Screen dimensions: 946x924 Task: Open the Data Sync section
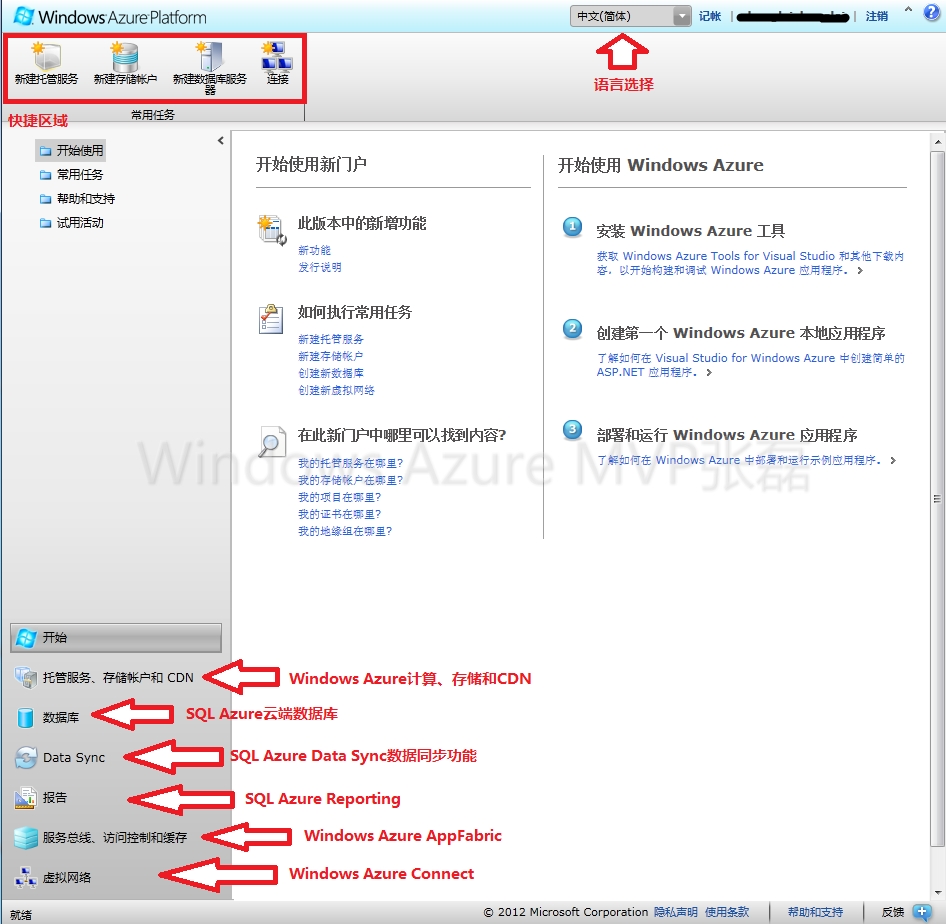pyautogui.click(x=73, y=758)
